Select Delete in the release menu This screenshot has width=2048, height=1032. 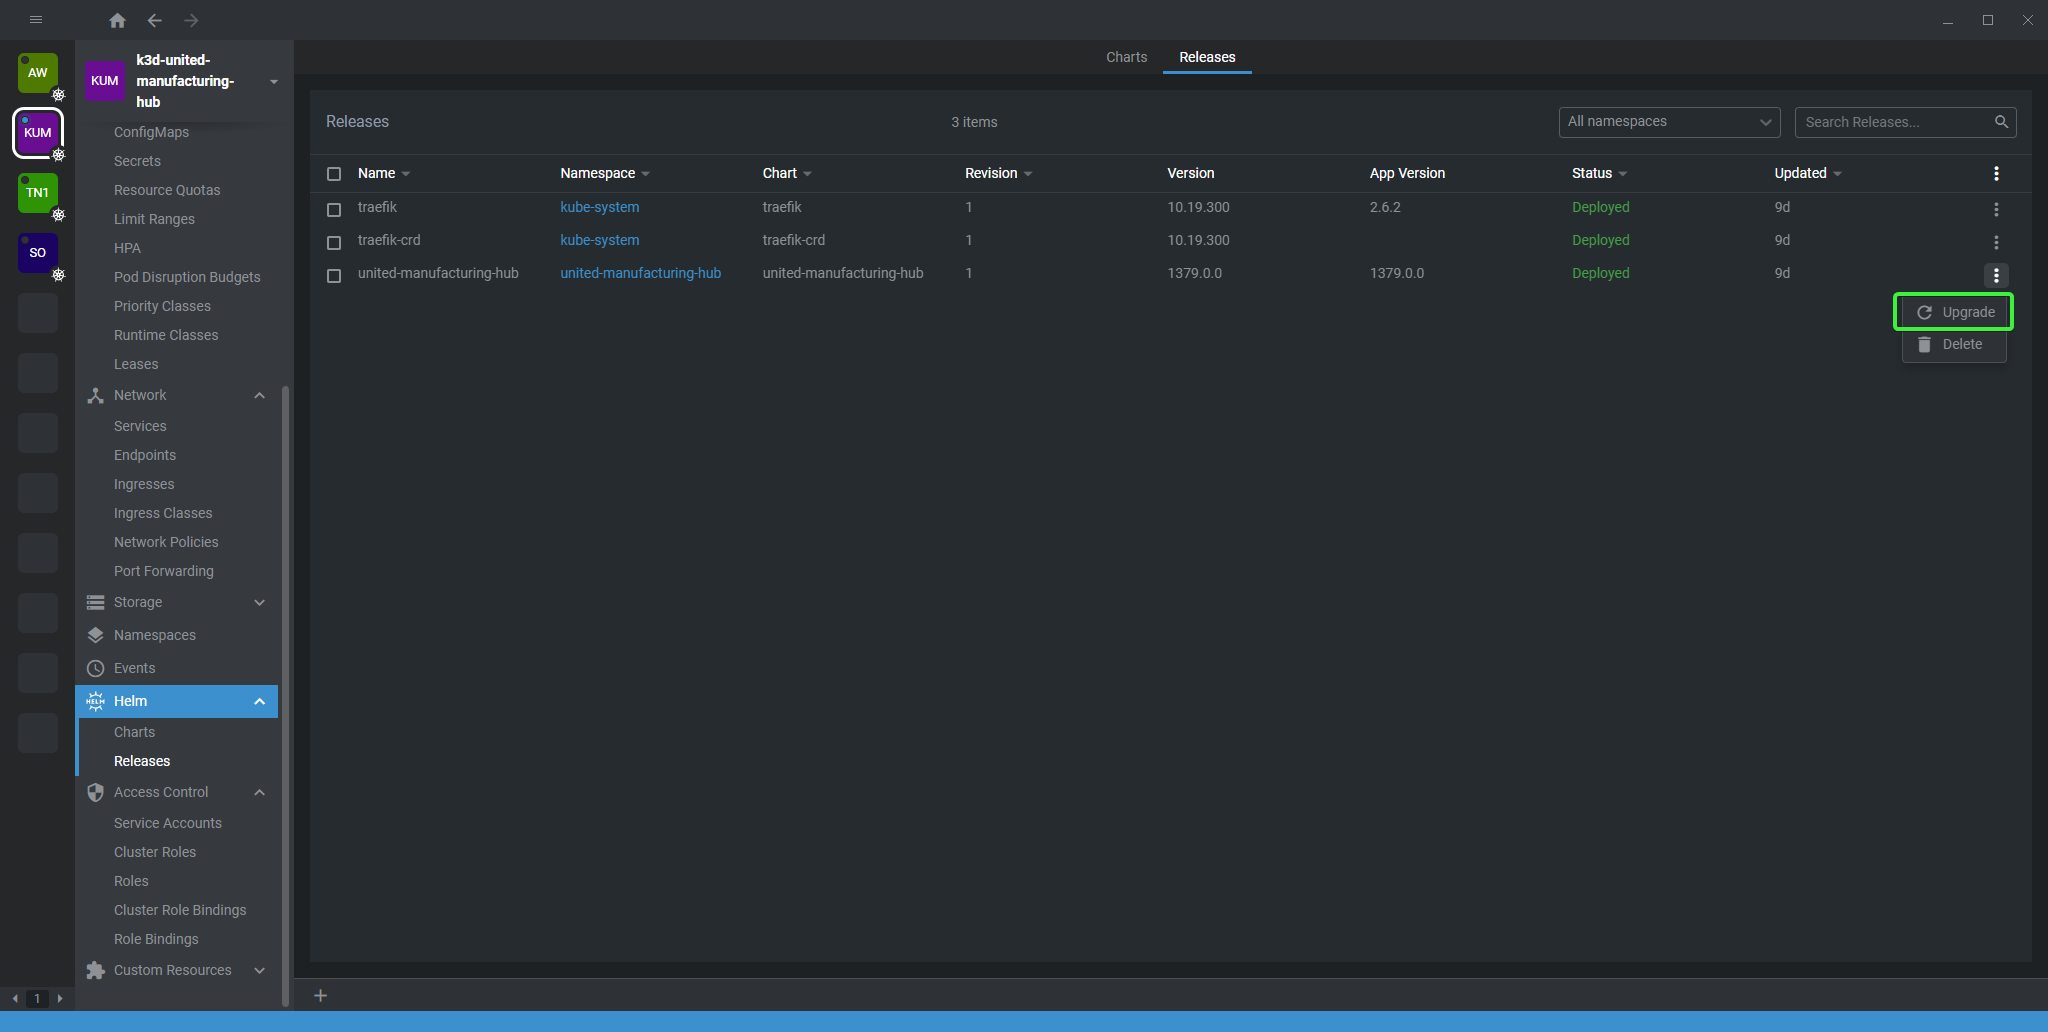coord(1954,344)
